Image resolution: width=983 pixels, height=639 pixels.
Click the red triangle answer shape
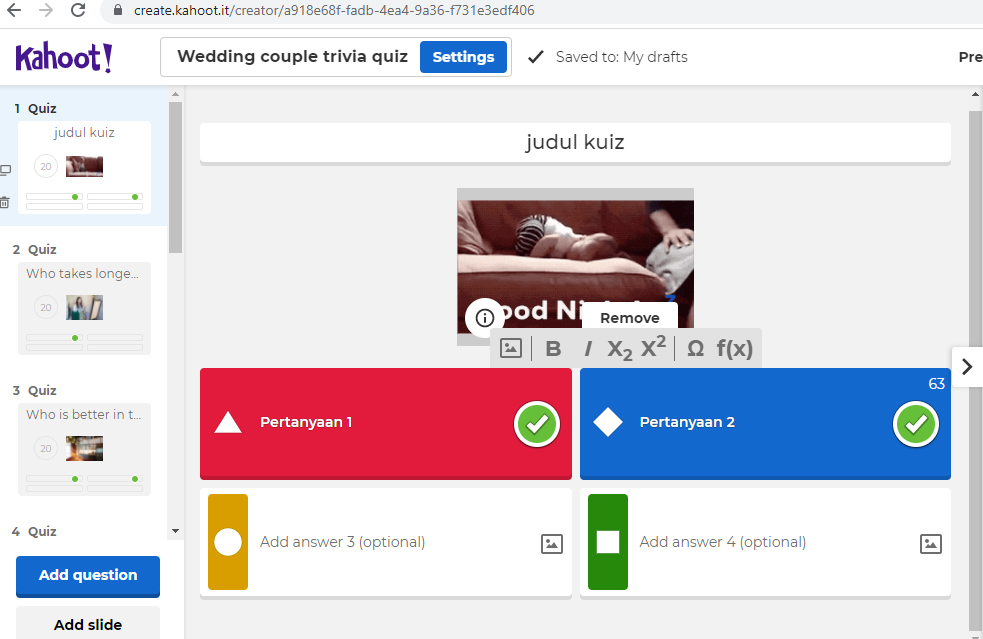click(228, 423)
